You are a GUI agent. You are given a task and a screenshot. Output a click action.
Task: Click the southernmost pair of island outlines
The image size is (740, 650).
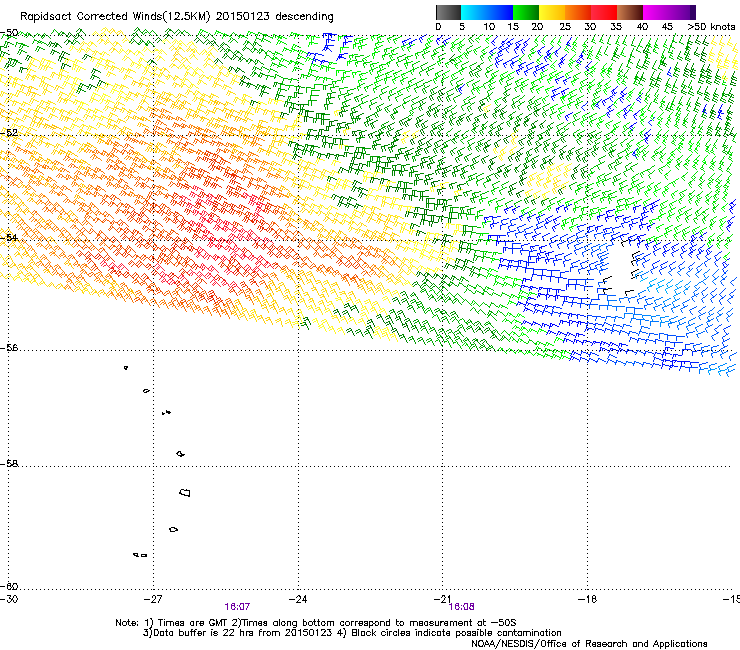(140, 555)
